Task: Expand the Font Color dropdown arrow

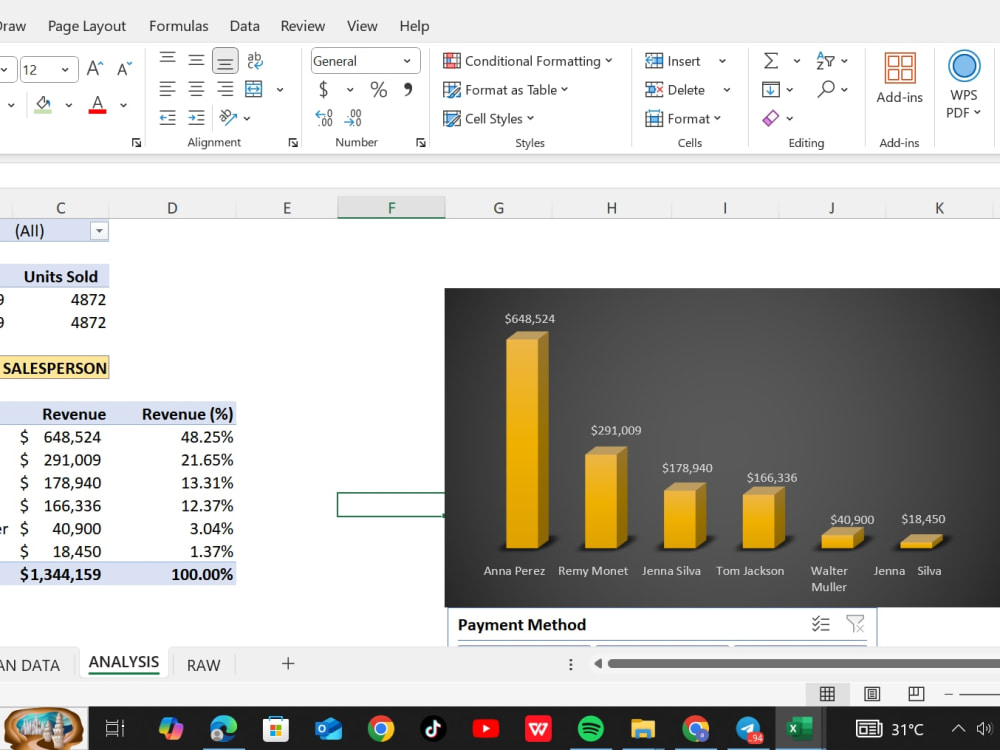Action: click(x=124, y=105)
